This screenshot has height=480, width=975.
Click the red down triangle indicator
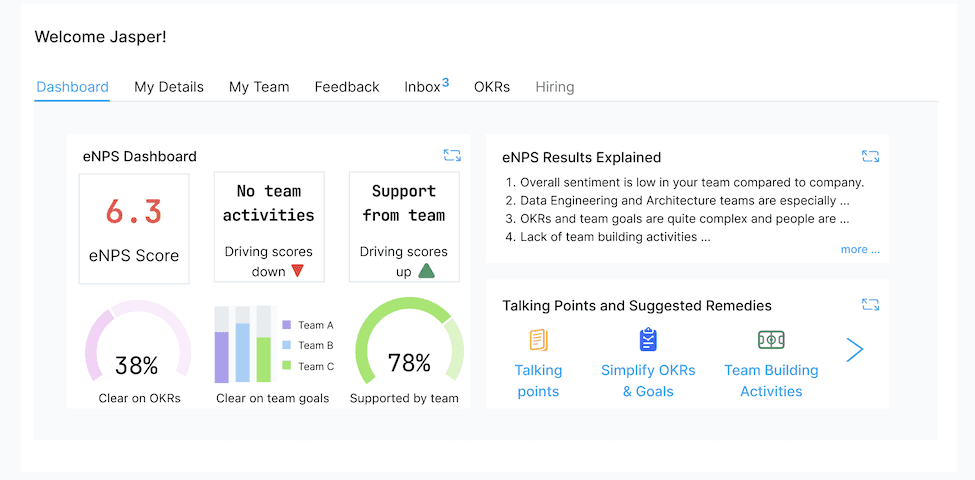(297, 271)
